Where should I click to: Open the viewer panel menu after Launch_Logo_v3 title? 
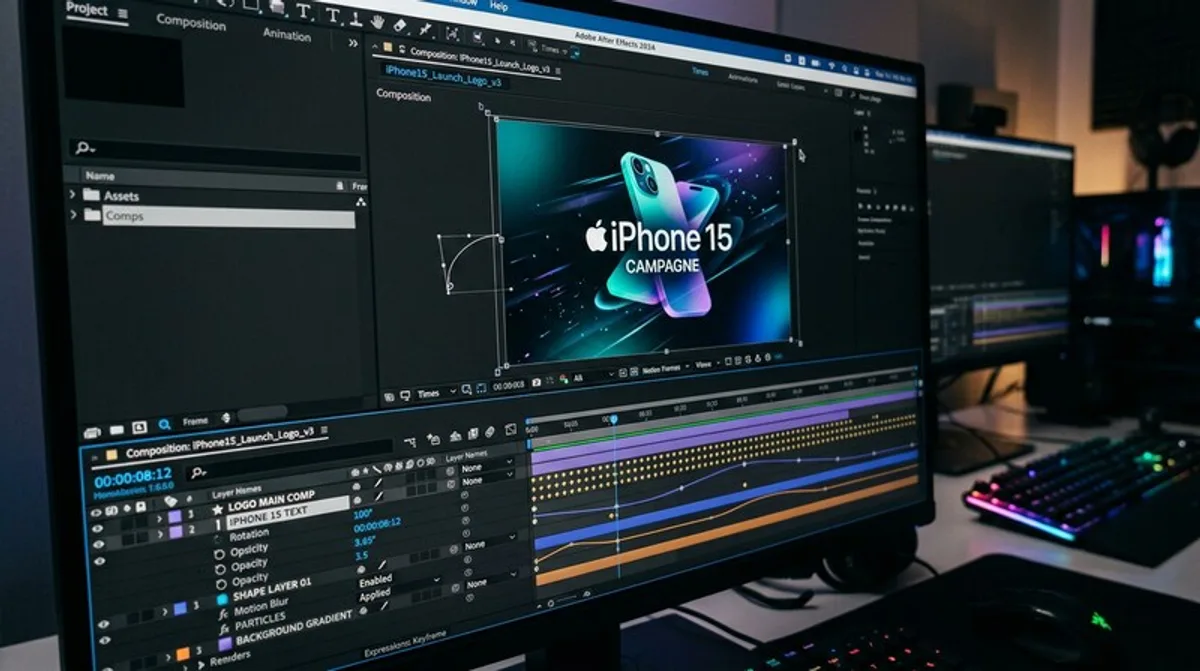pyautogui.click(x=557, y=72)
